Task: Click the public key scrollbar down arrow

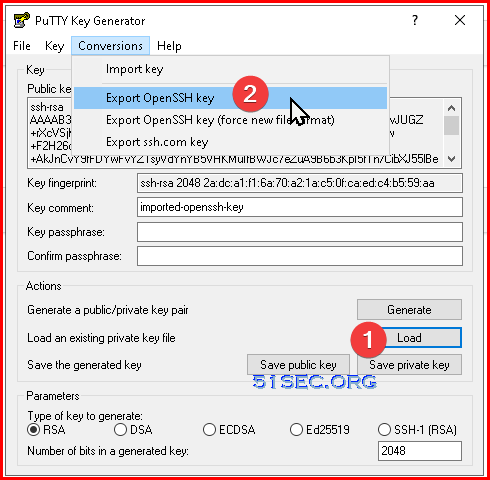Action: [x=451, y=159]
